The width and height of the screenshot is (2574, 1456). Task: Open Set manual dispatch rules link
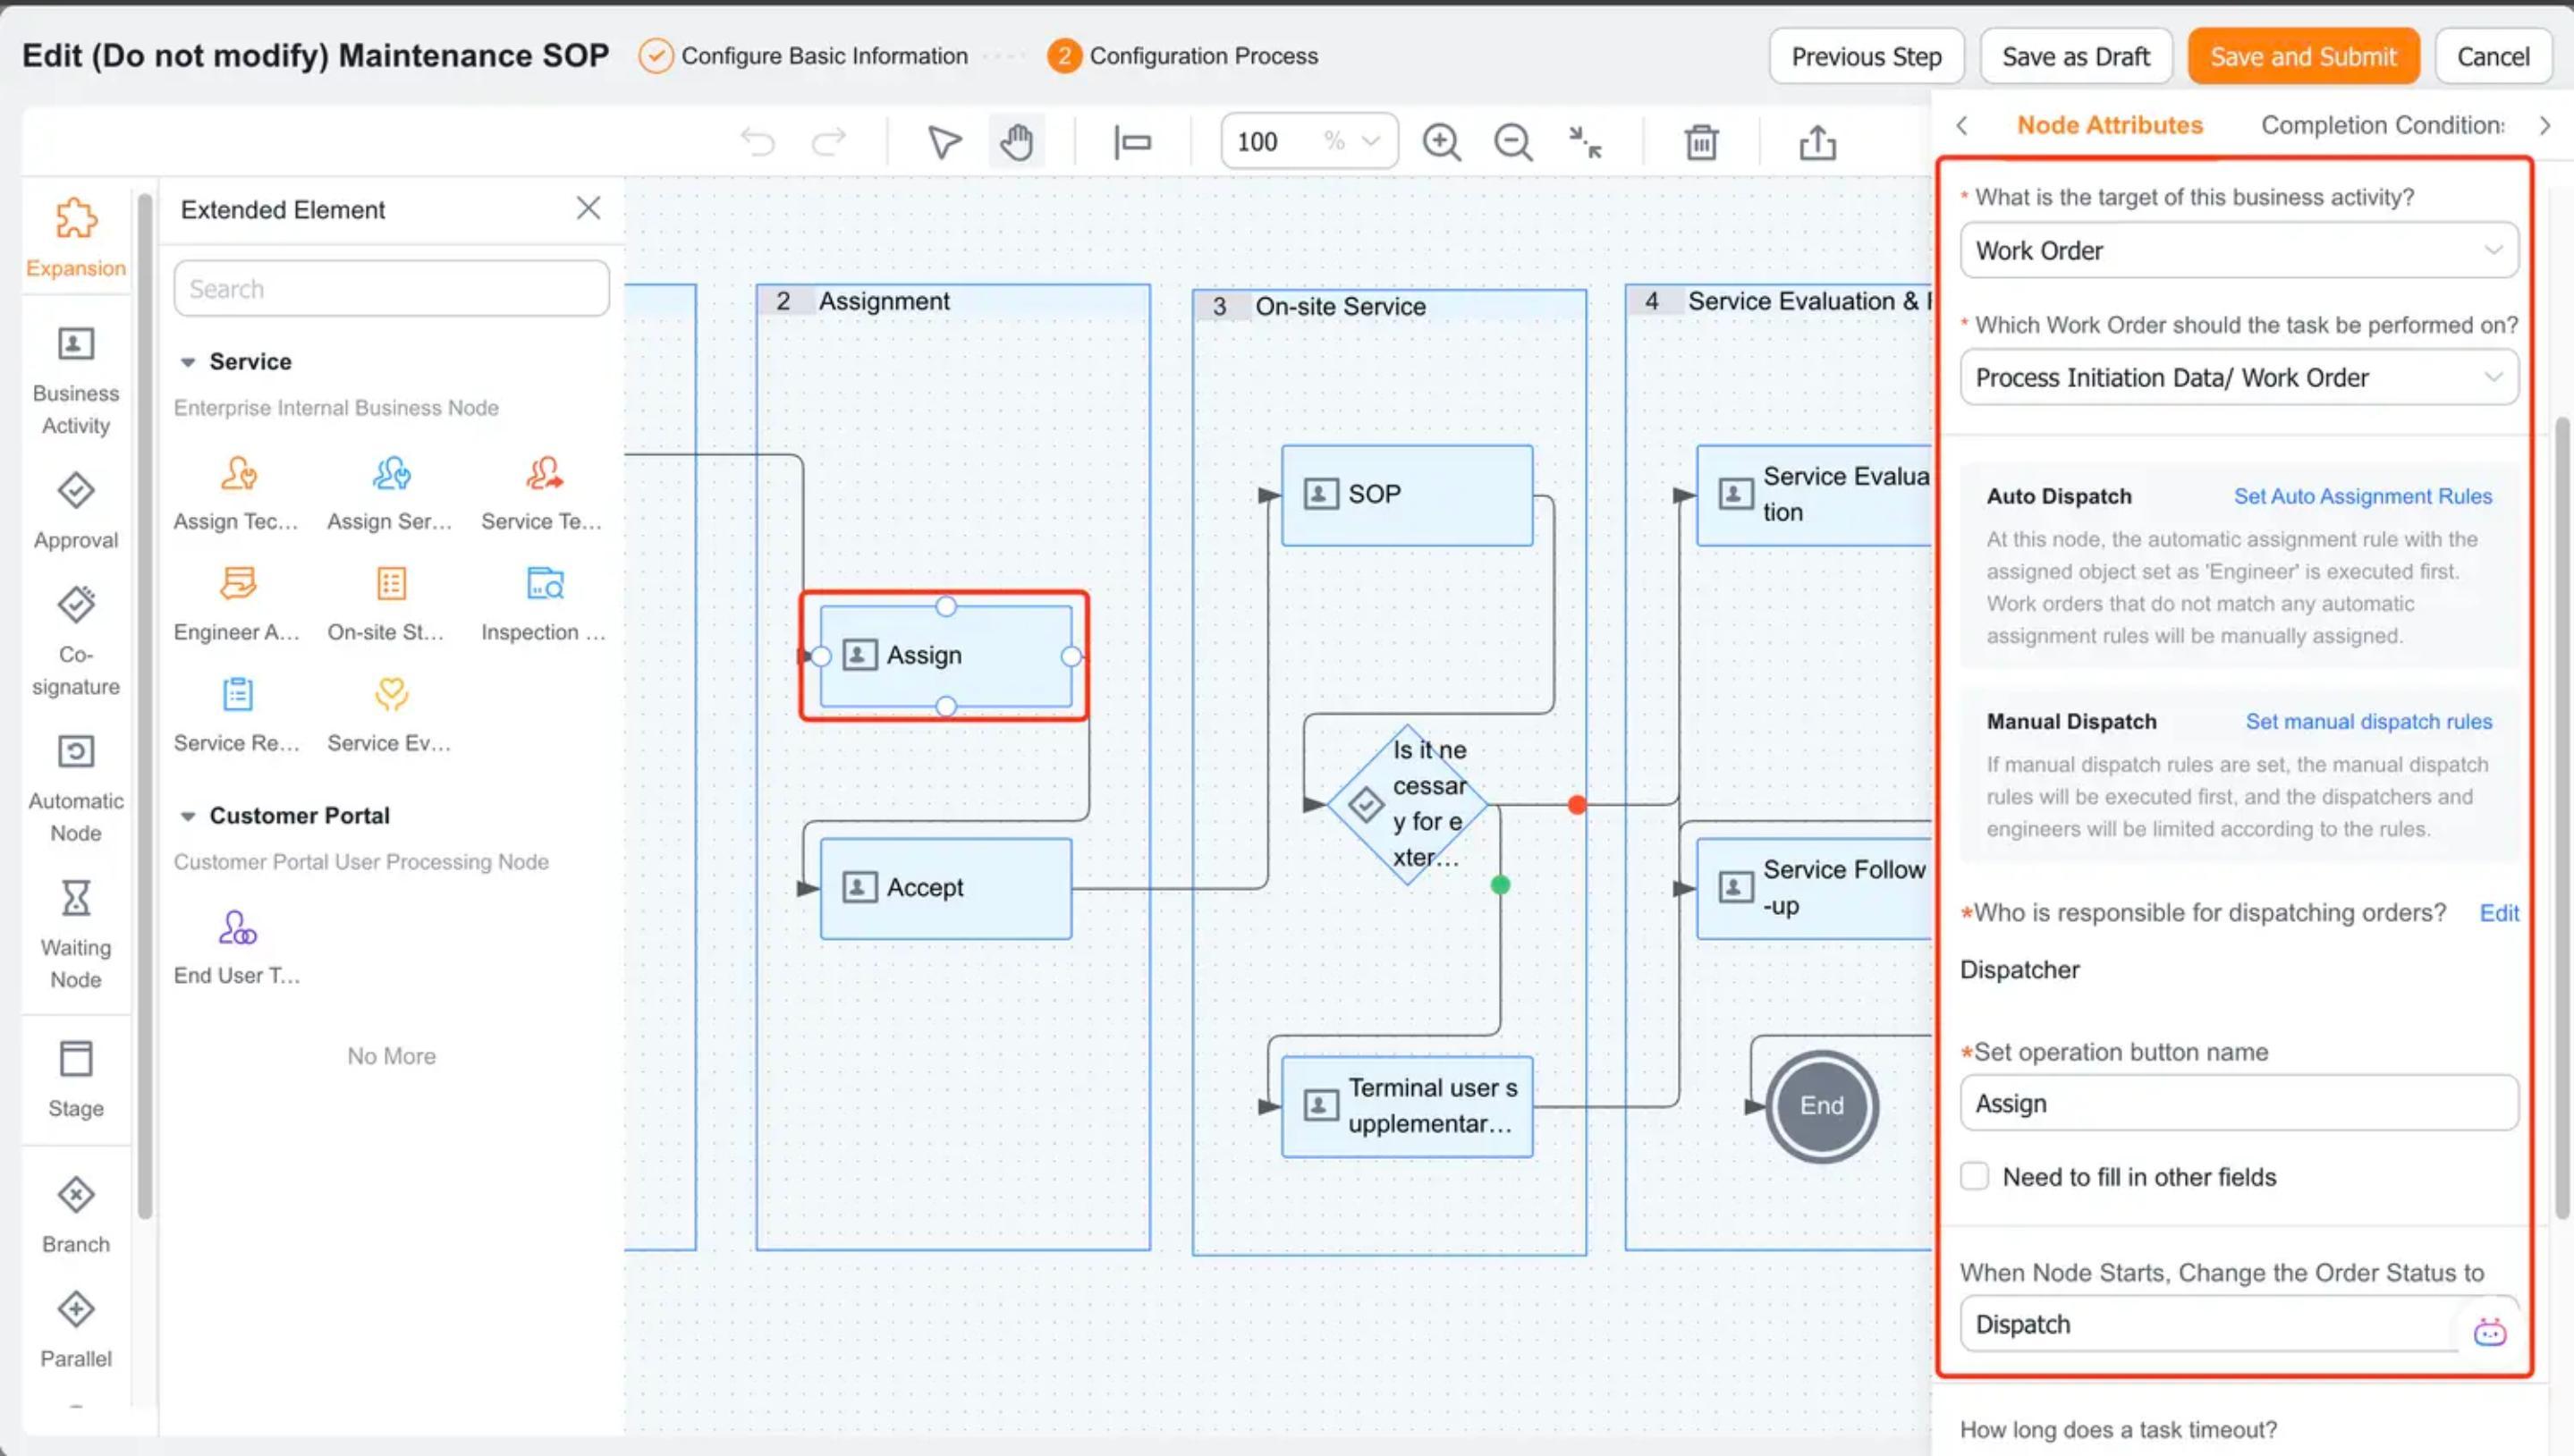pos(2368,721)
